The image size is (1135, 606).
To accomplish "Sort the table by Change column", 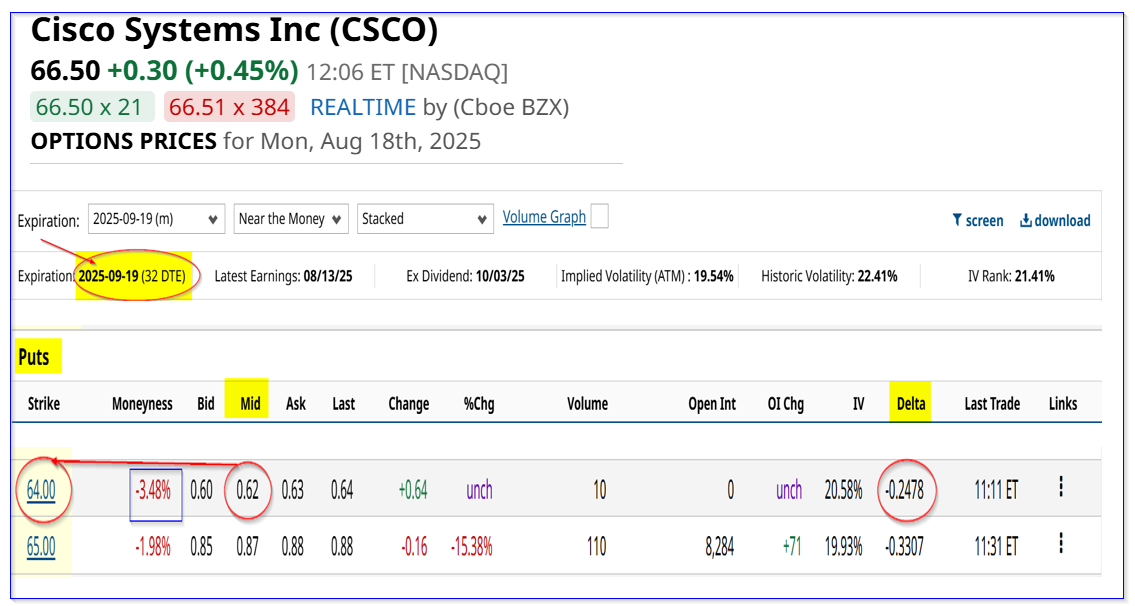I will click(408, 404).
